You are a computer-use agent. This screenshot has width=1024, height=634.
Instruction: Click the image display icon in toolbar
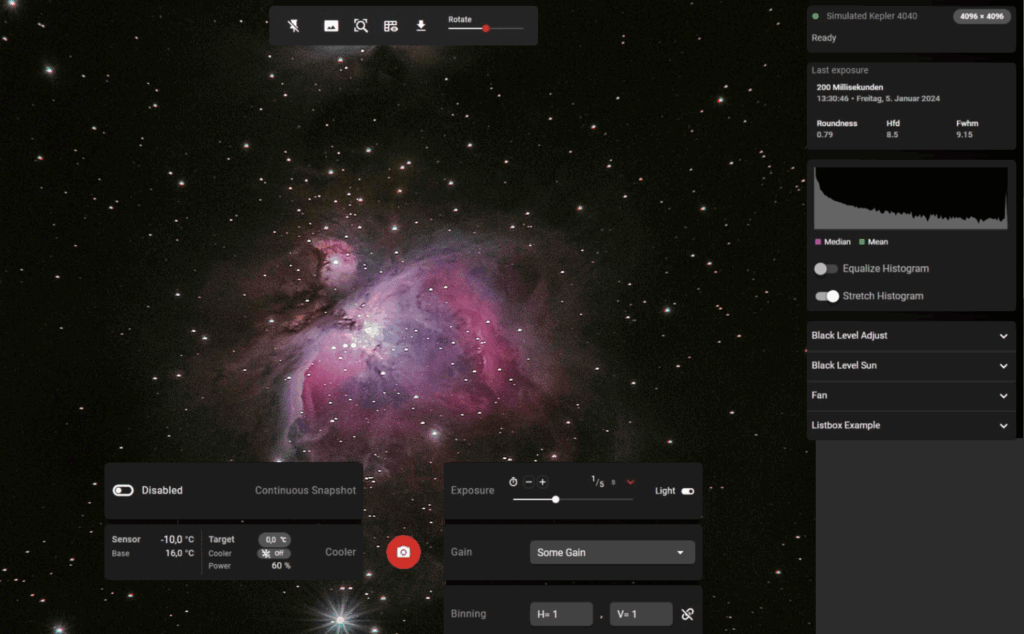tap(331, 26)
